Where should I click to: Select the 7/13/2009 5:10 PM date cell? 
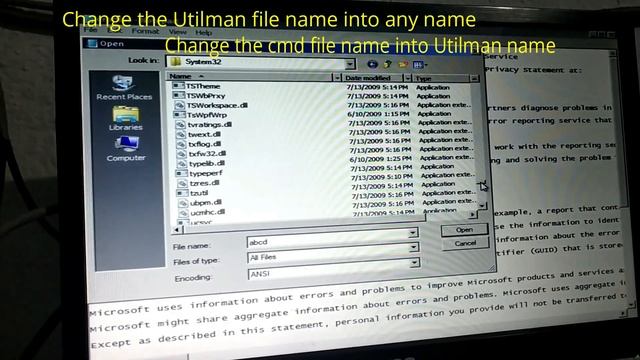pyautogui.click(x=382, y=177)
